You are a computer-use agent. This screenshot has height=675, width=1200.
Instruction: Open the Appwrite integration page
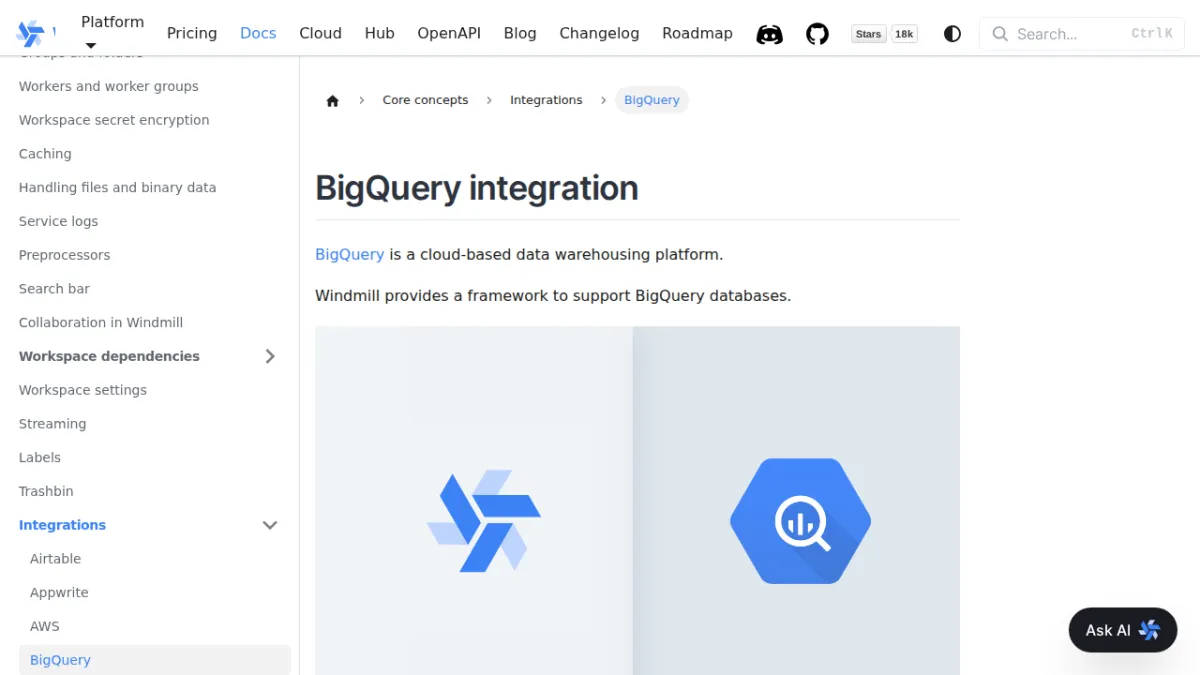(59, 593)
